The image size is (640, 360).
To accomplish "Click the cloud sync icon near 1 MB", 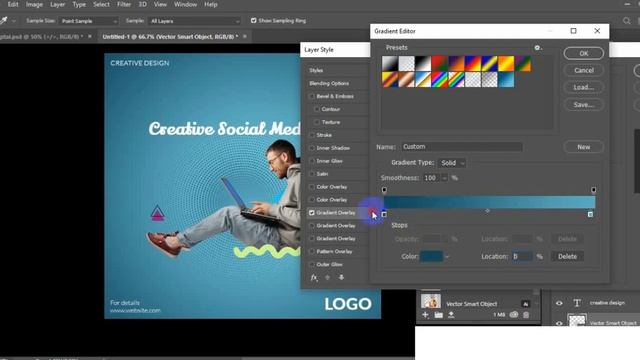I will tap(514, 315).
